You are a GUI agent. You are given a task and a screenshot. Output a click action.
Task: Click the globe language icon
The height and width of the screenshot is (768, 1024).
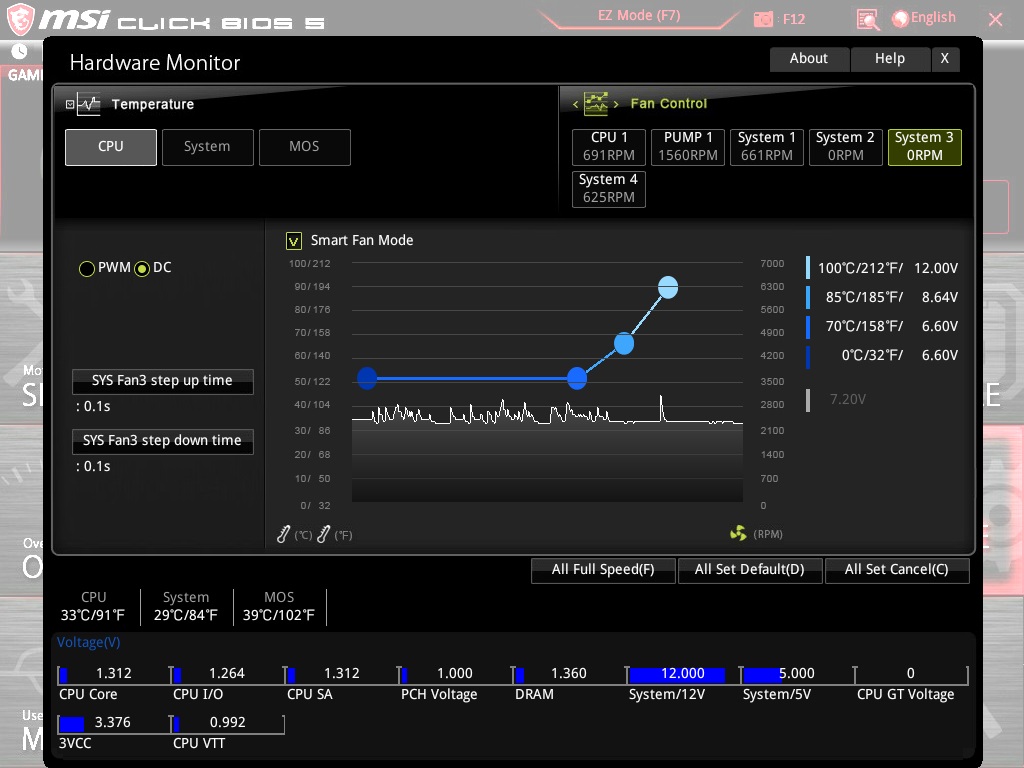coord(900,18)
